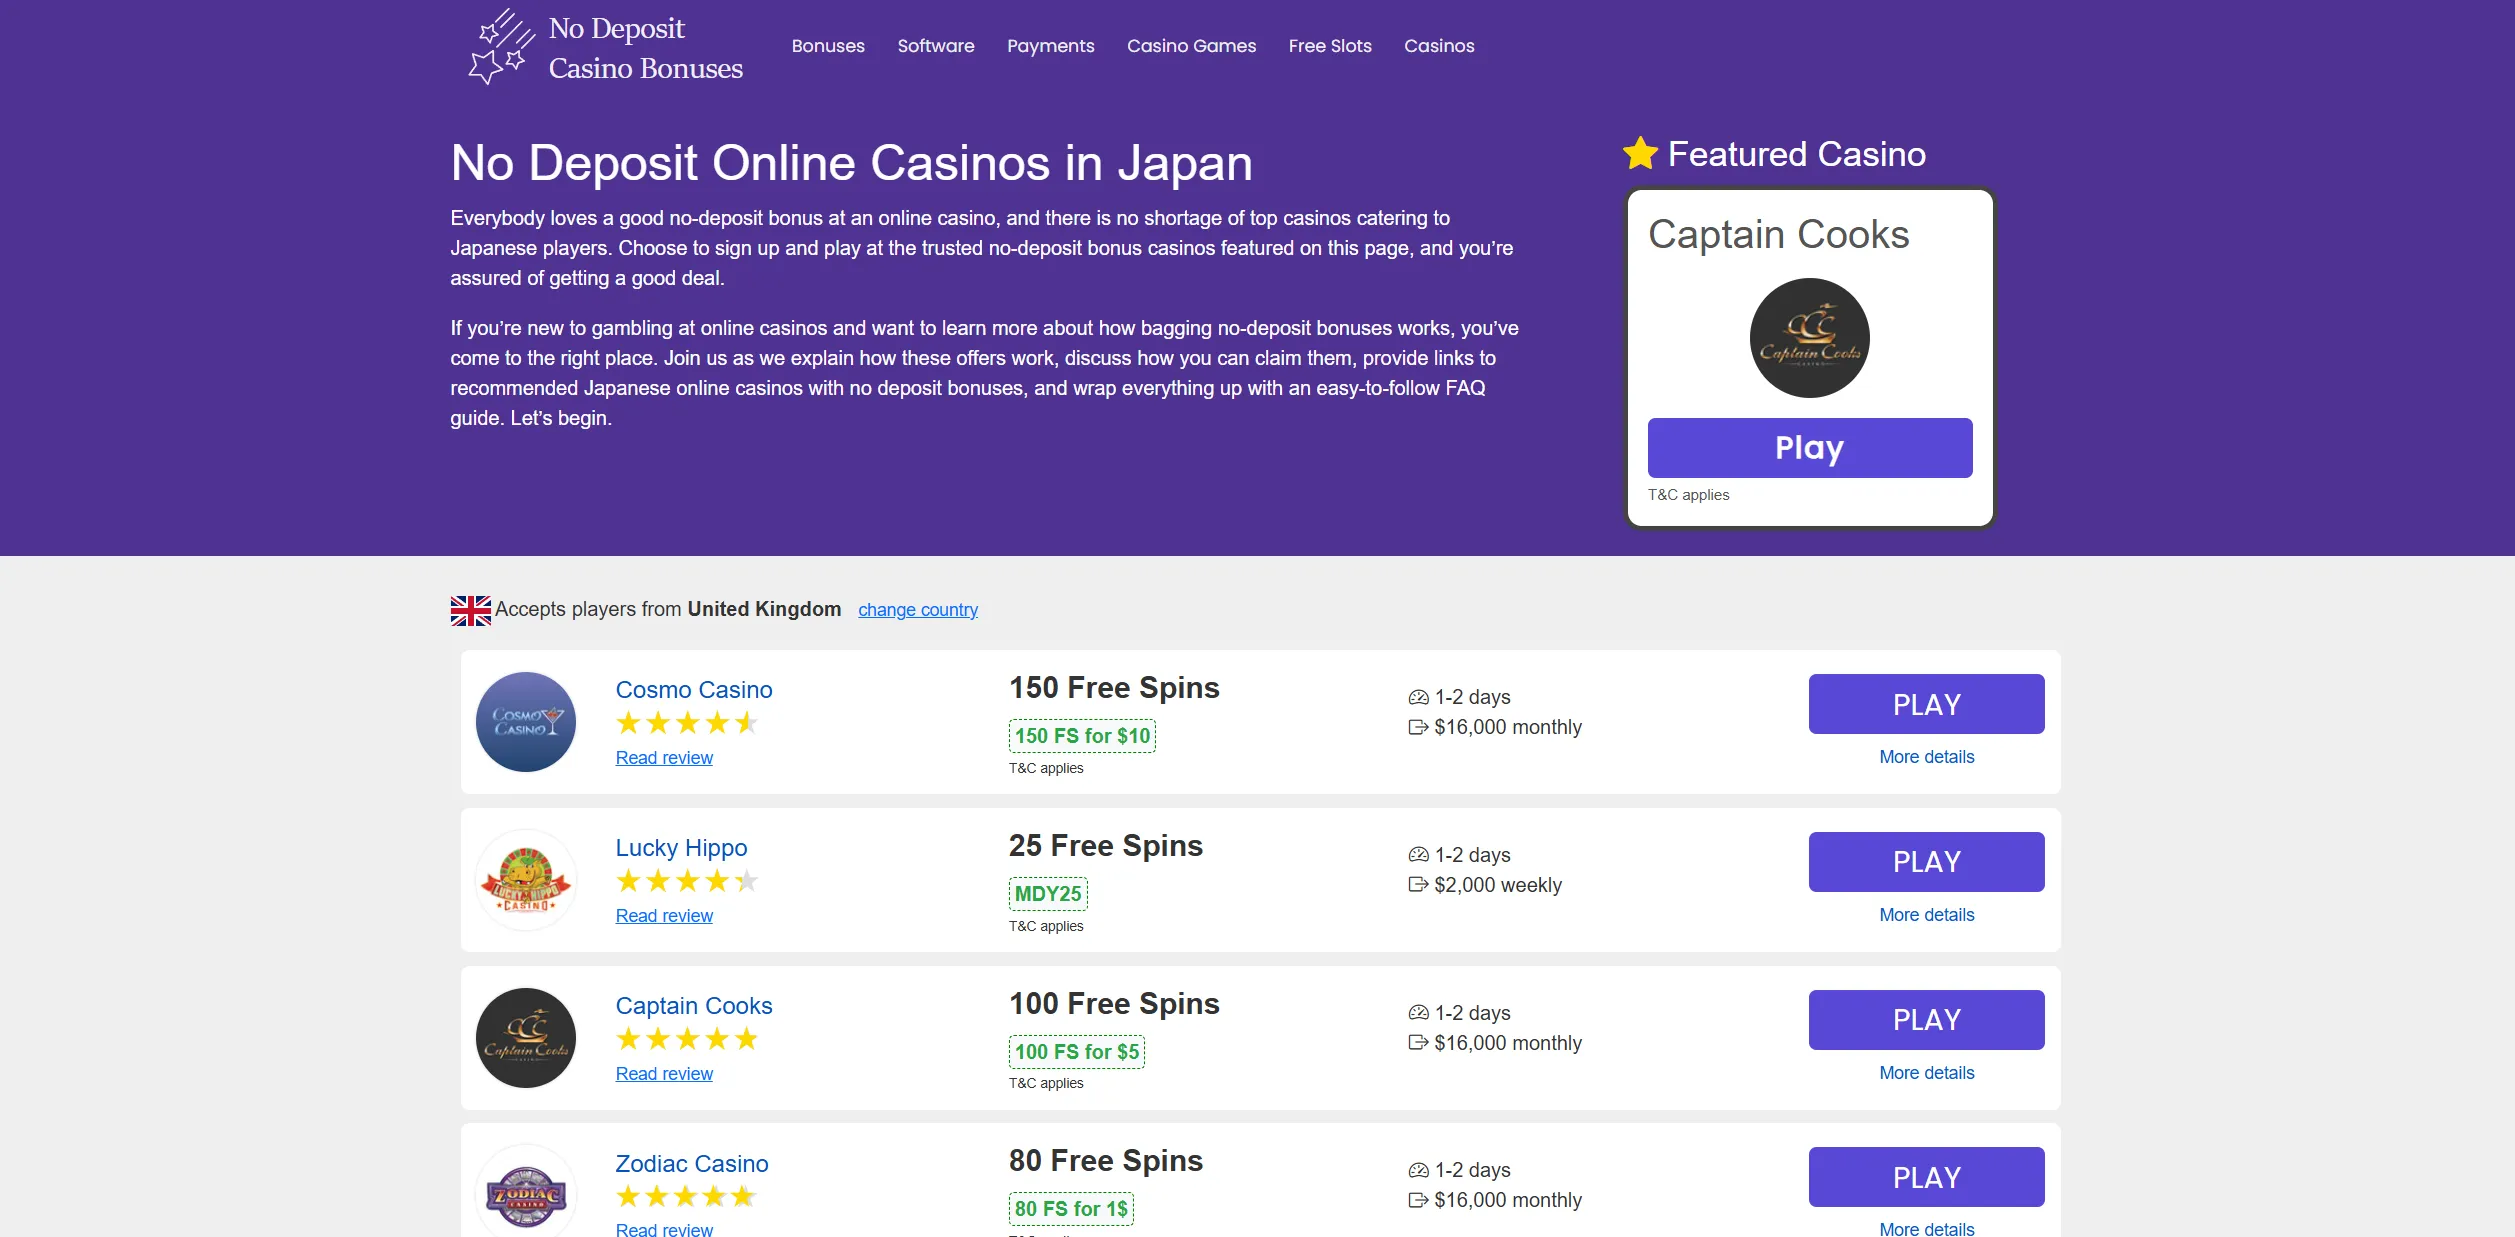Click the 100 Free Spins heading

1114,1004
